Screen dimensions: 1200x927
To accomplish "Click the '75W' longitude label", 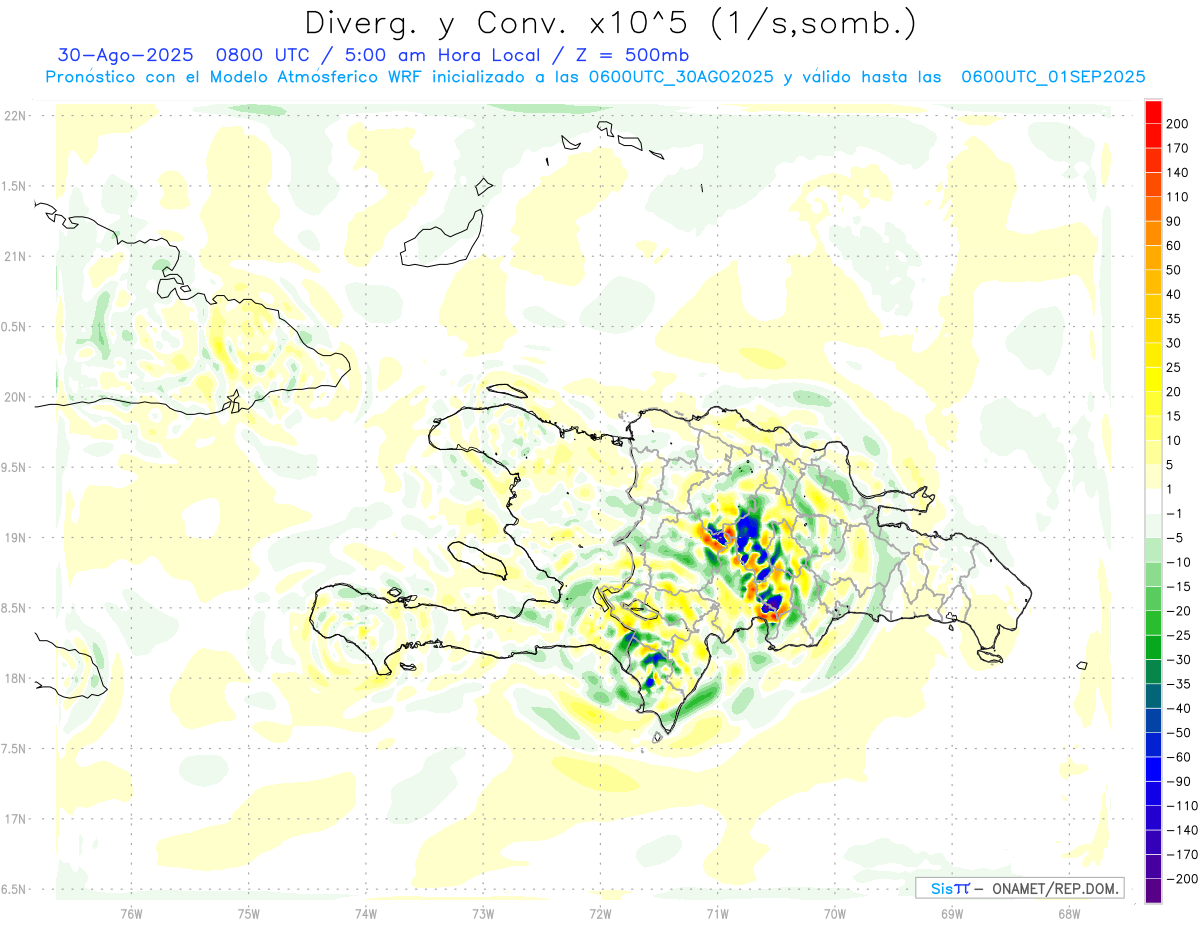I will (x=249, y=914).
